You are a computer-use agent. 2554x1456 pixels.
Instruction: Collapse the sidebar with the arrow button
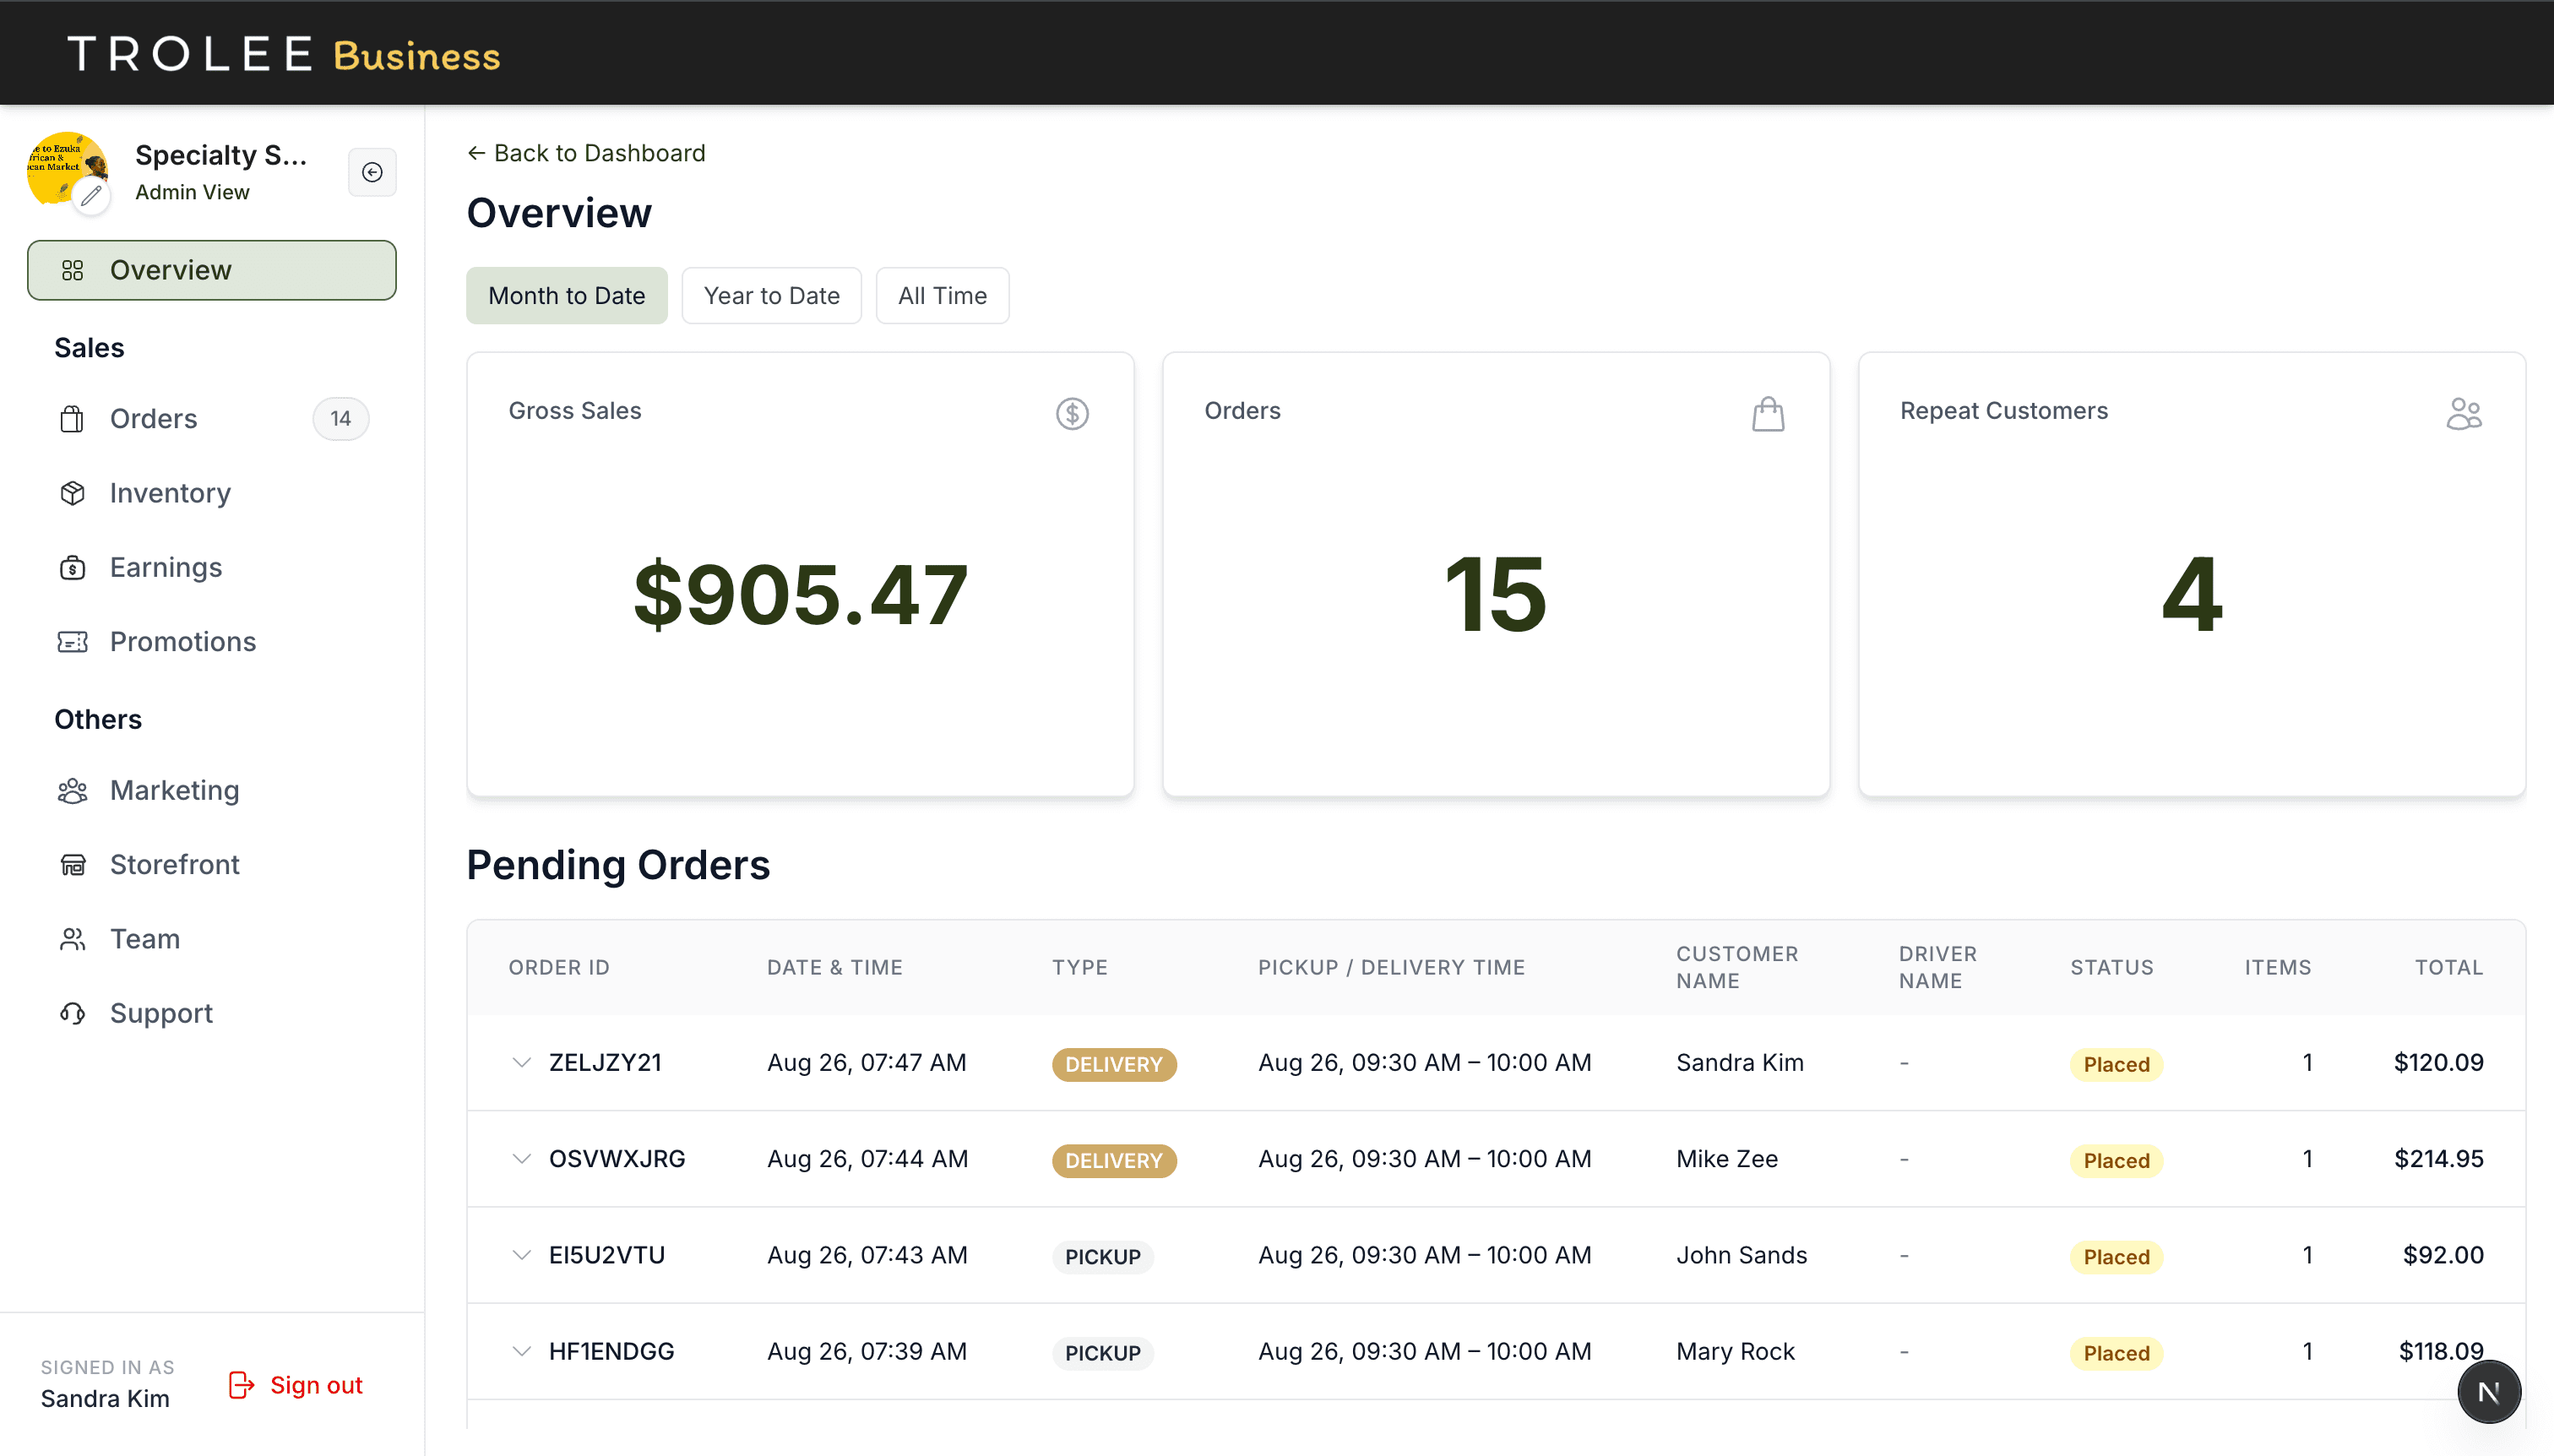coord(372,172)
